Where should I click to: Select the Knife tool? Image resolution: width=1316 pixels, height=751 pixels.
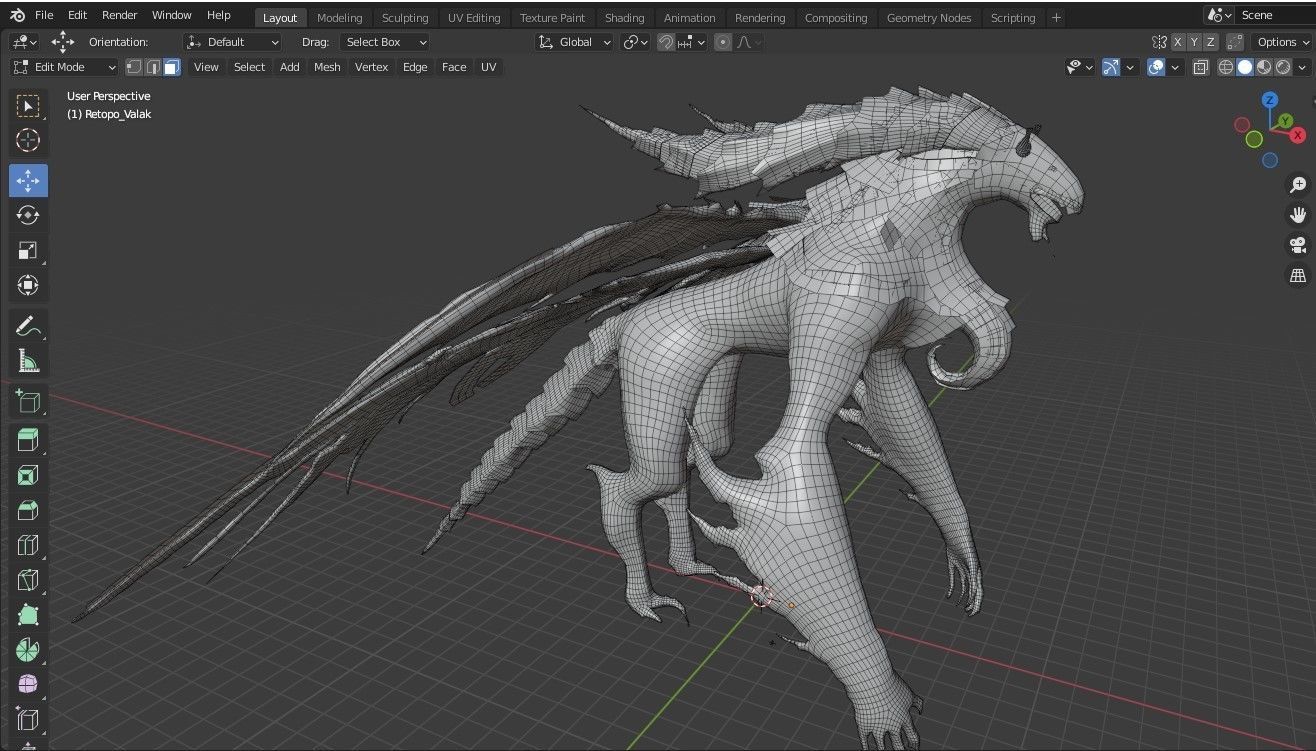(28, 580)
